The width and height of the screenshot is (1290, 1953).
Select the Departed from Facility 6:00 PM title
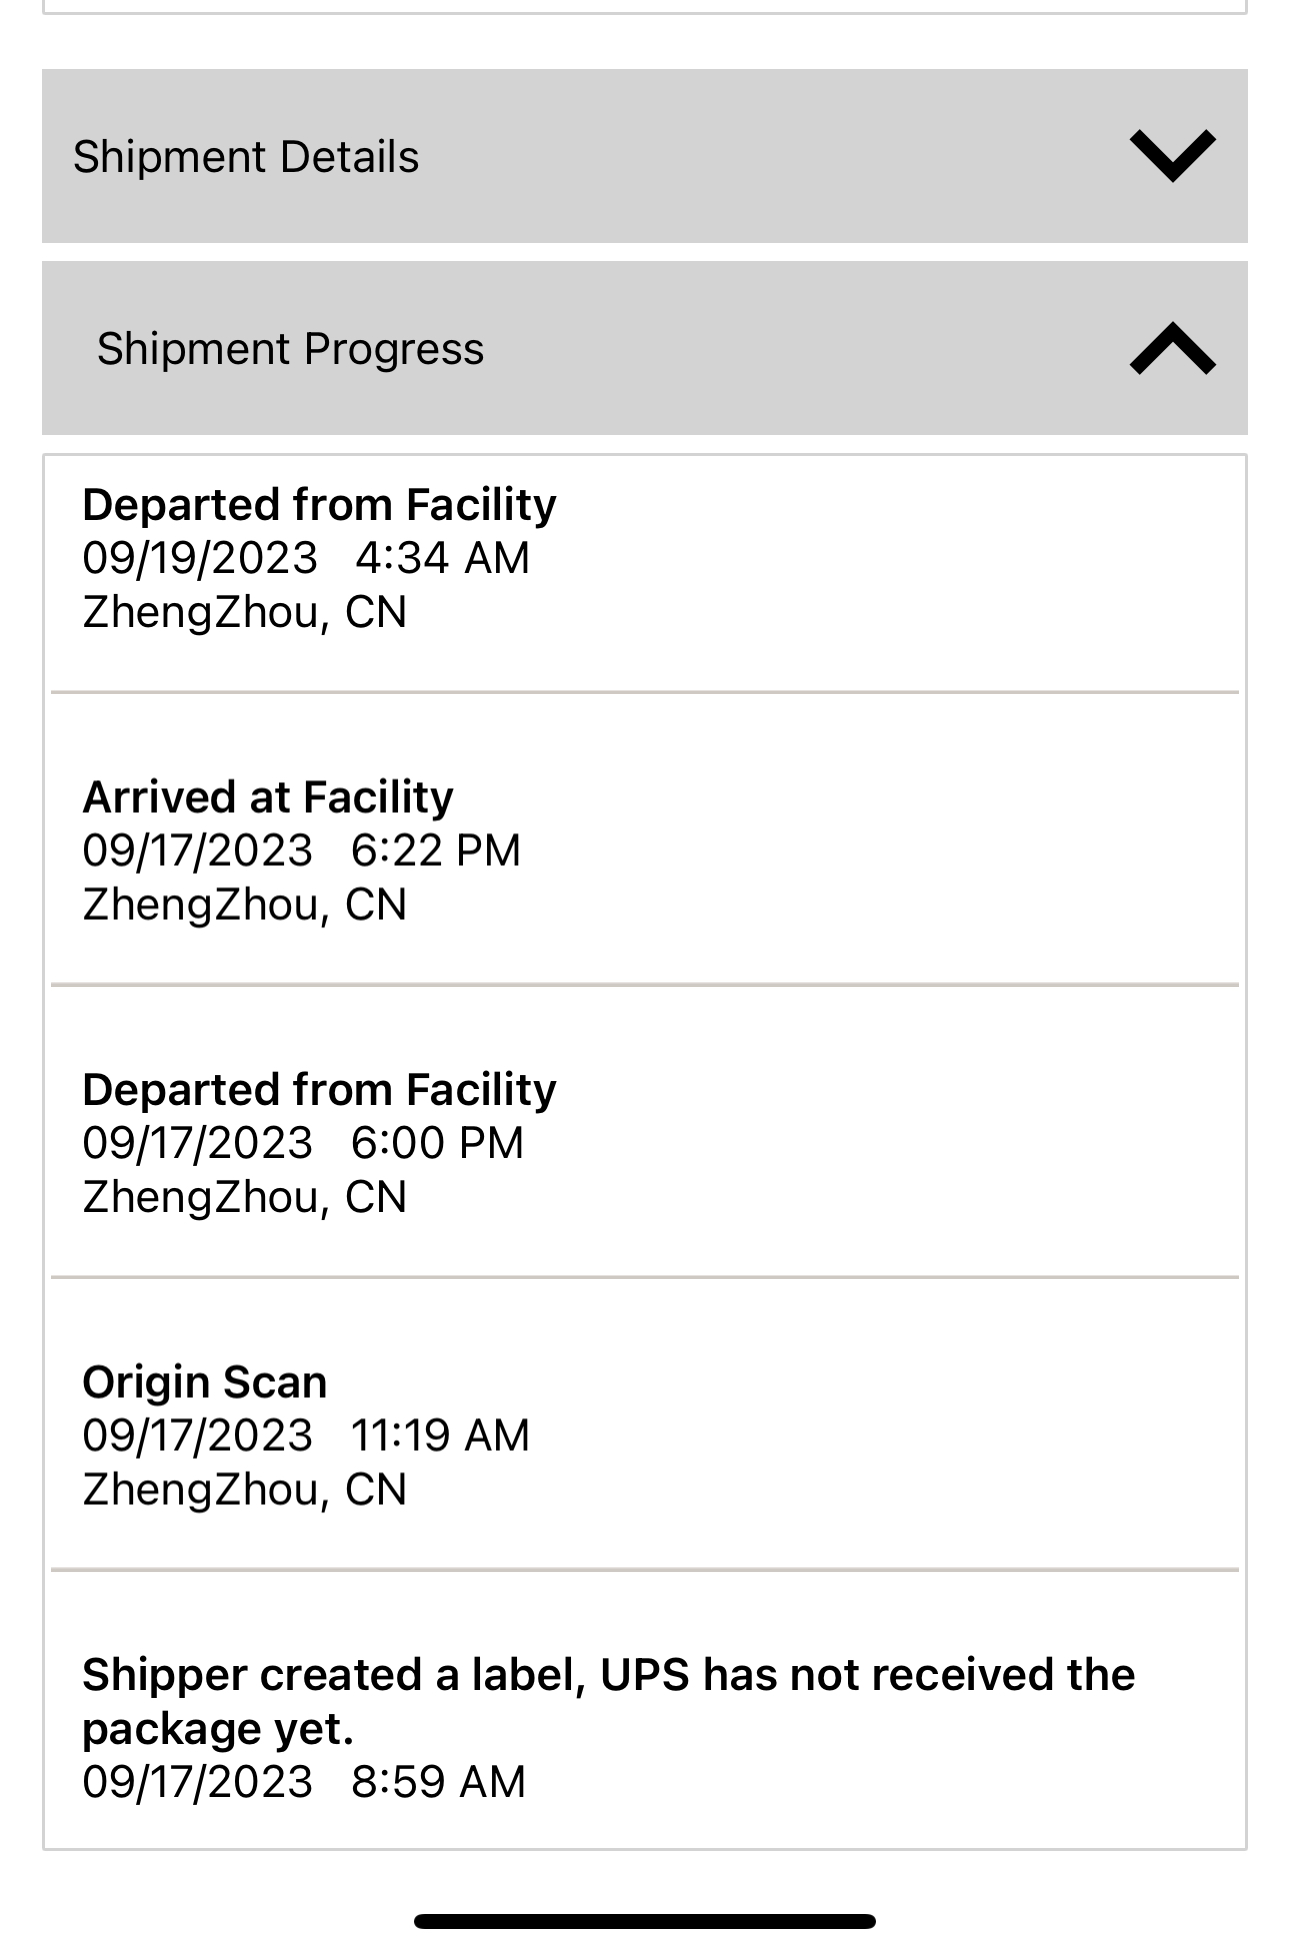coord(319,1090)
